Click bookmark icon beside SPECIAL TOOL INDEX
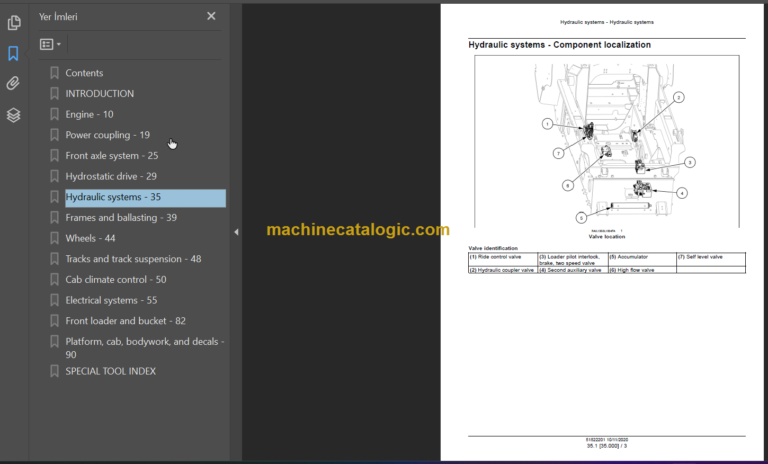 click(x=54, y=371)
